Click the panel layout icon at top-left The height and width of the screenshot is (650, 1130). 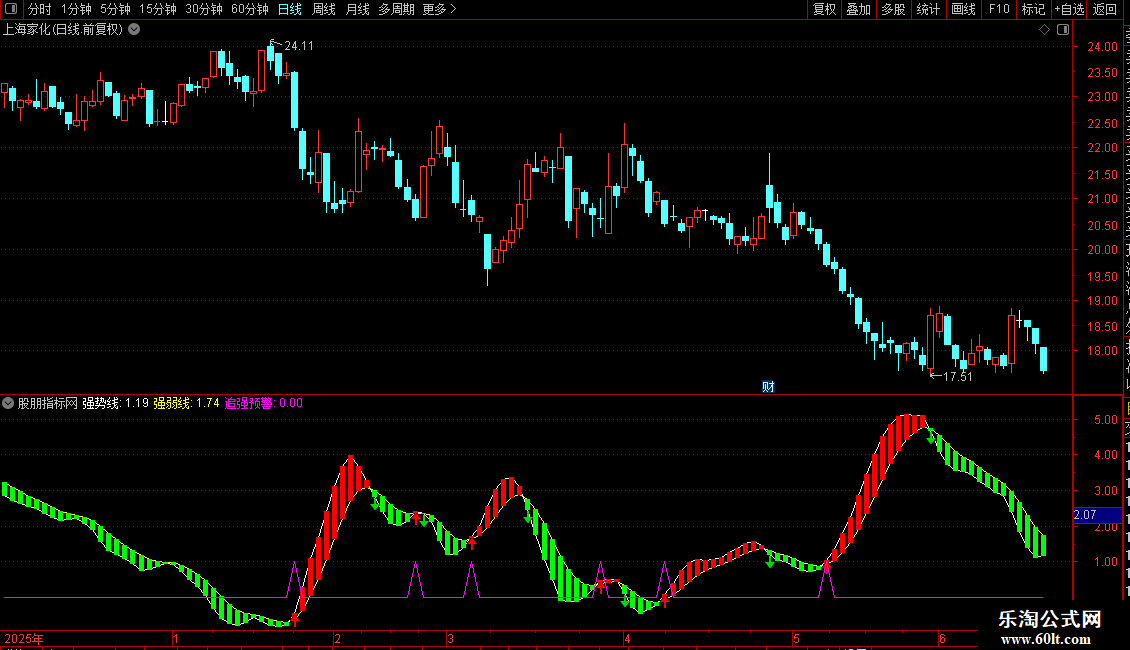[11, 9]
